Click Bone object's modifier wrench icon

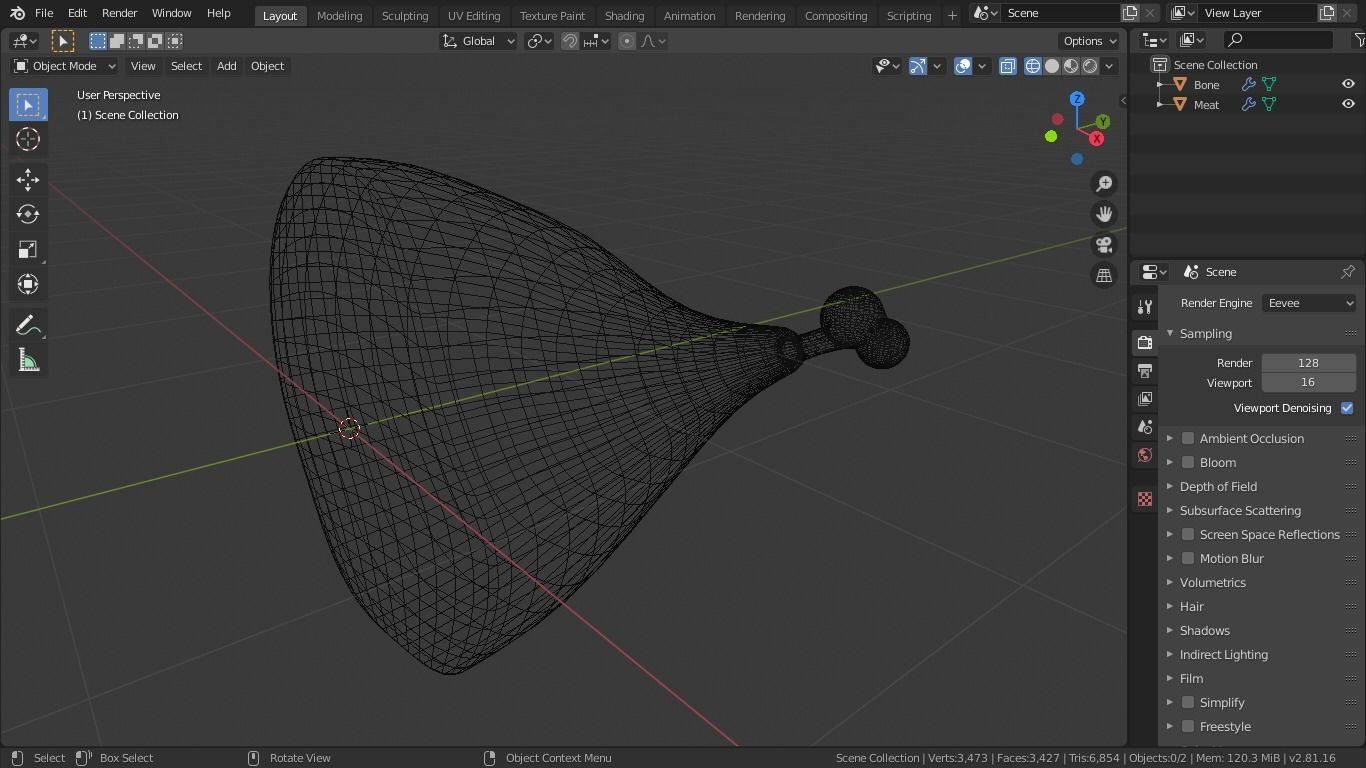(1249, 85)
